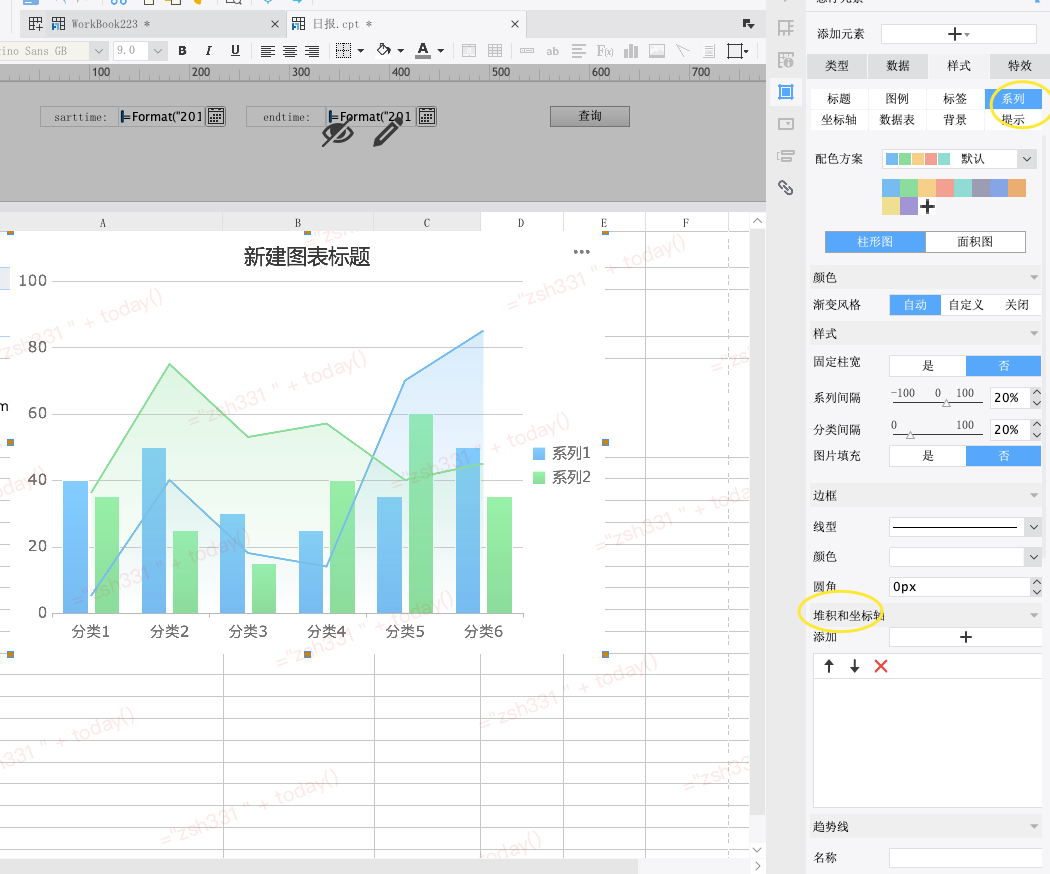Image resolution: width=1050 pixels, height=874 pixels.
Task: Select the 面积图 chart type button
Action: tap(975, 242)
